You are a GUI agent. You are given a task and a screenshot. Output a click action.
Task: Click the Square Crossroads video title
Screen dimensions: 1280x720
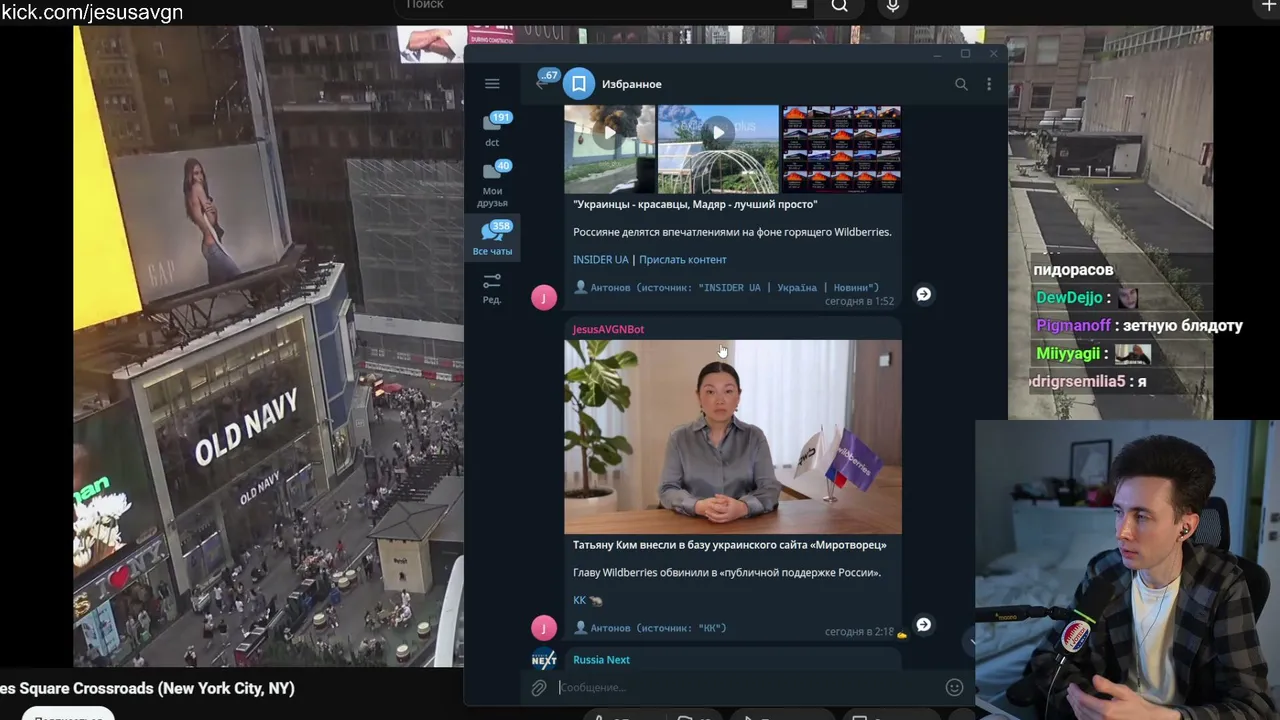pyautogui.click(x=147, y=688)
